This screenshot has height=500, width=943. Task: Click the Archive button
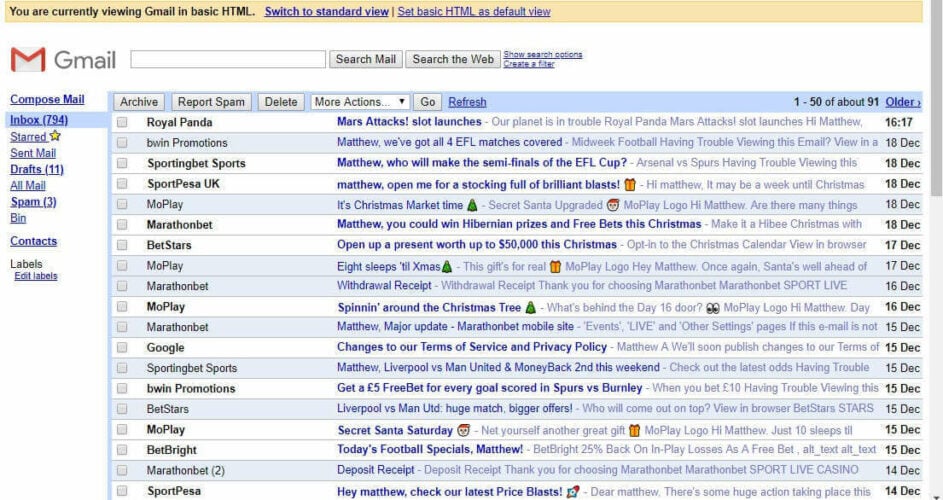click(x=139, y=102)
